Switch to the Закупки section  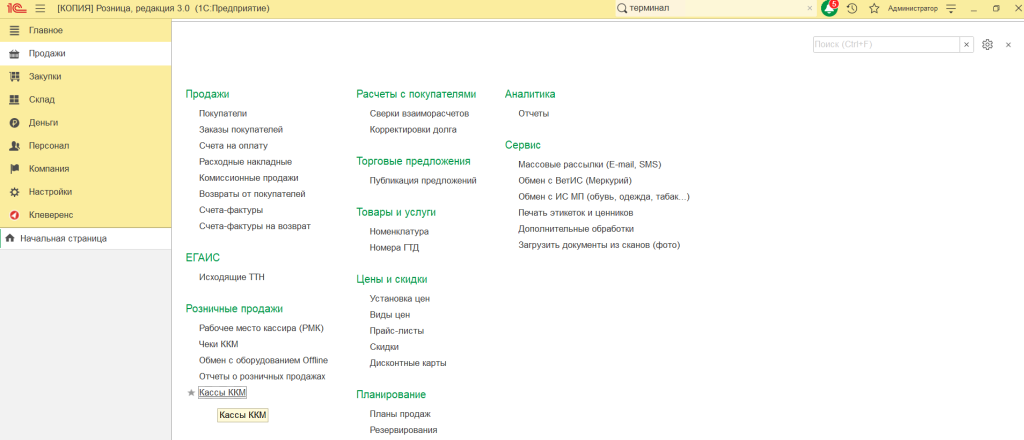[x=86, y=76]
